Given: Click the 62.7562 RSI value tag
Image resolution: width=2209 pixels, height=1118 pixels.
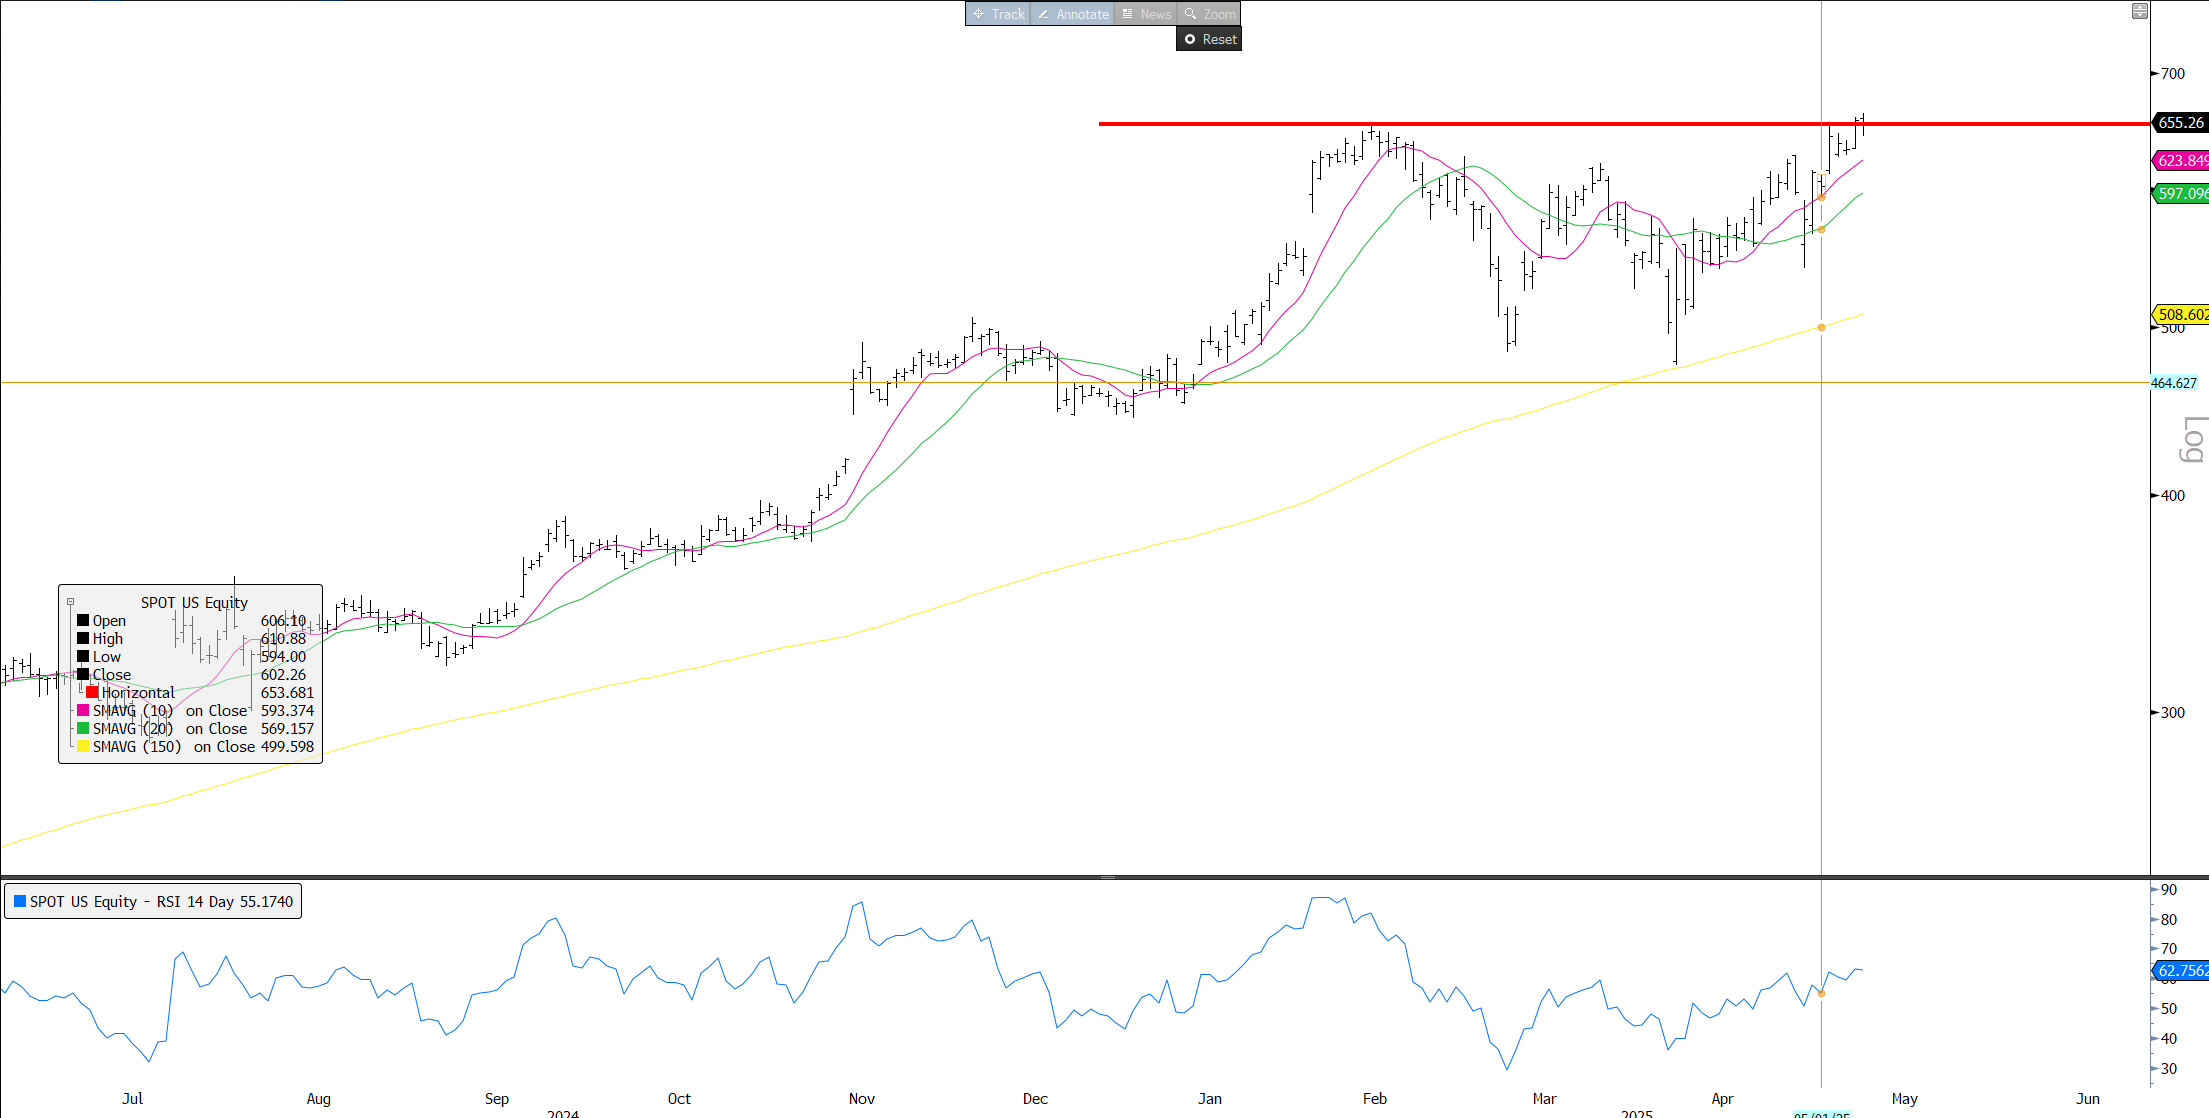Looking at the screenshot, I should tap(2182, 970).
